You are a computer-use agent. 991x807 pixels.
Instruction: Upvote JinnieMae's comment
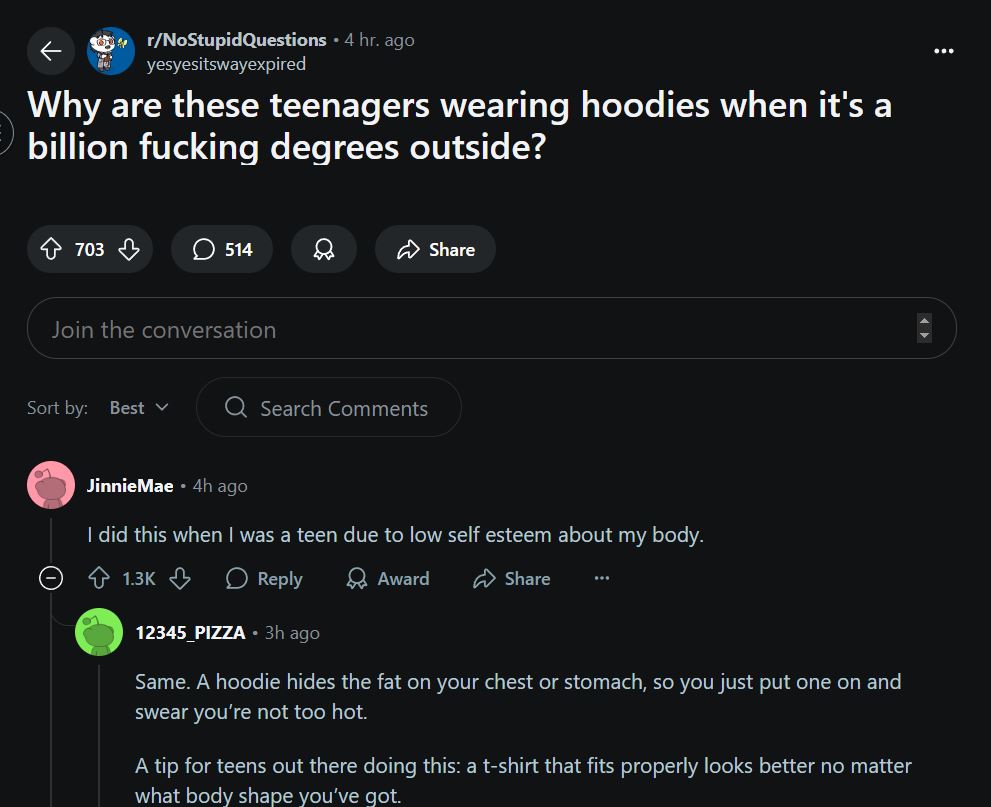(99, 578)
